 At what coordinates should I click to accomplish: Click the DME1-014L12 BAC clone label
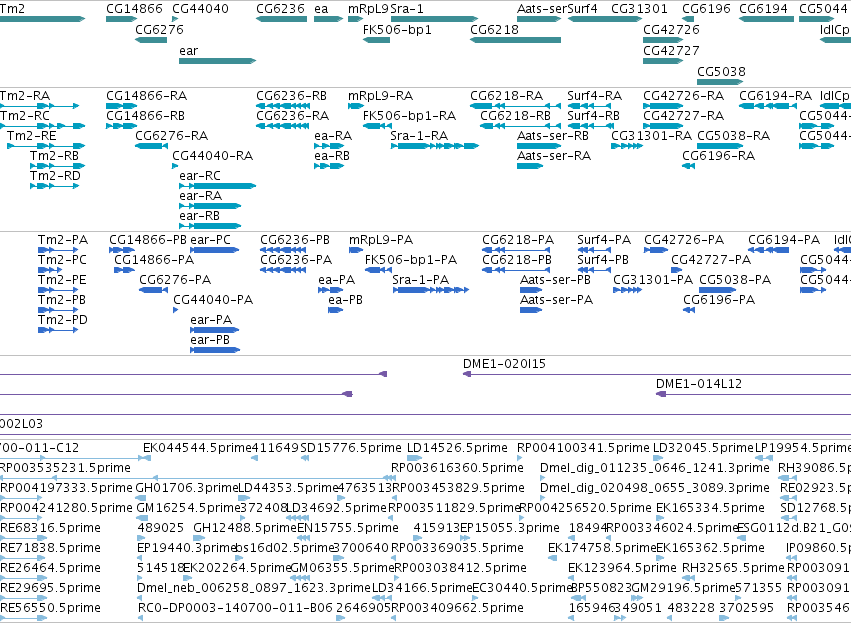[x=698, y=384]
